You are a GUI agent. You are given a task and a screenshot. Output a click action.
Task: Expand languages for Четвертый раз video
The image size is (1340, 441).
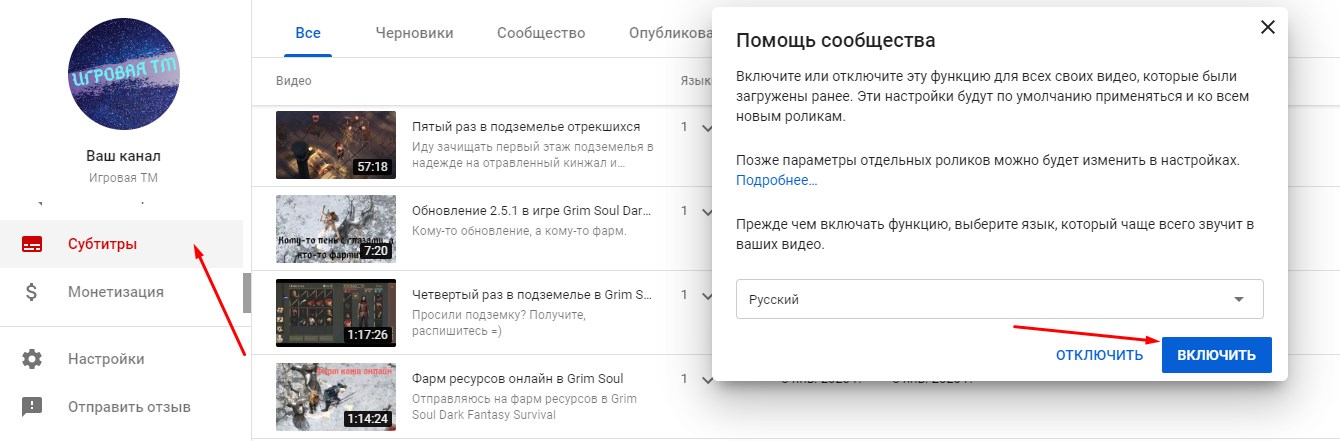[x=707, y=296]
